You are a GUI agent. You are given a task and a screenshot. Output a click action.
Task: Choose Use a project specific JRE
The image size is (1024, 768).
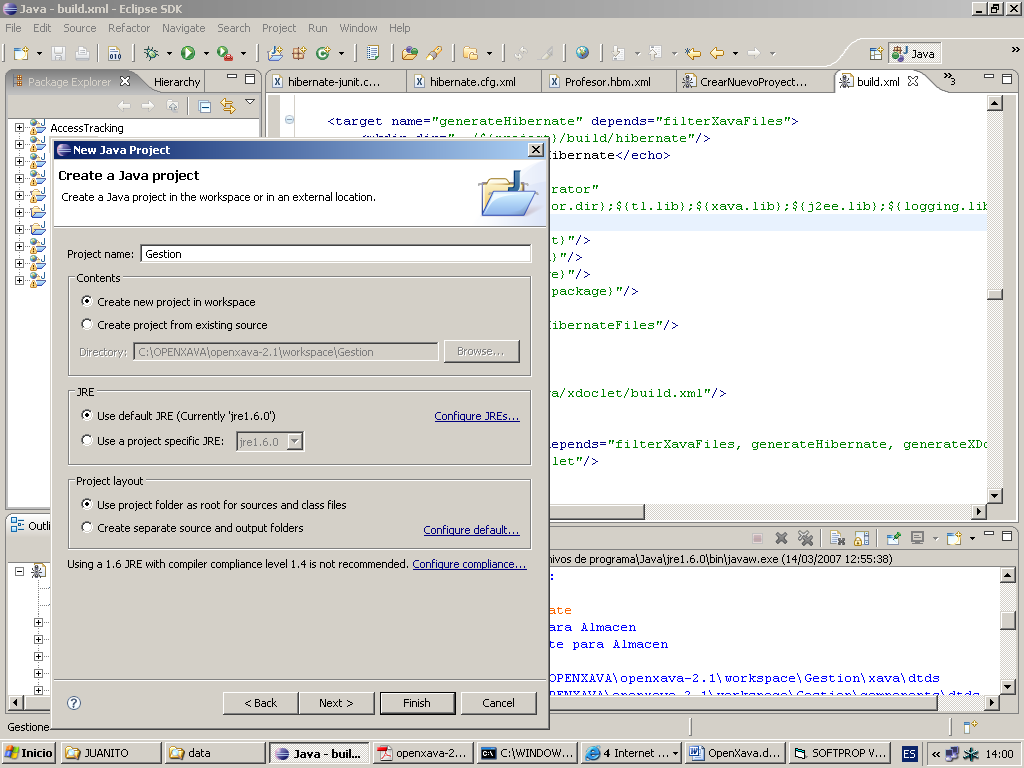[x=87, y=440]
